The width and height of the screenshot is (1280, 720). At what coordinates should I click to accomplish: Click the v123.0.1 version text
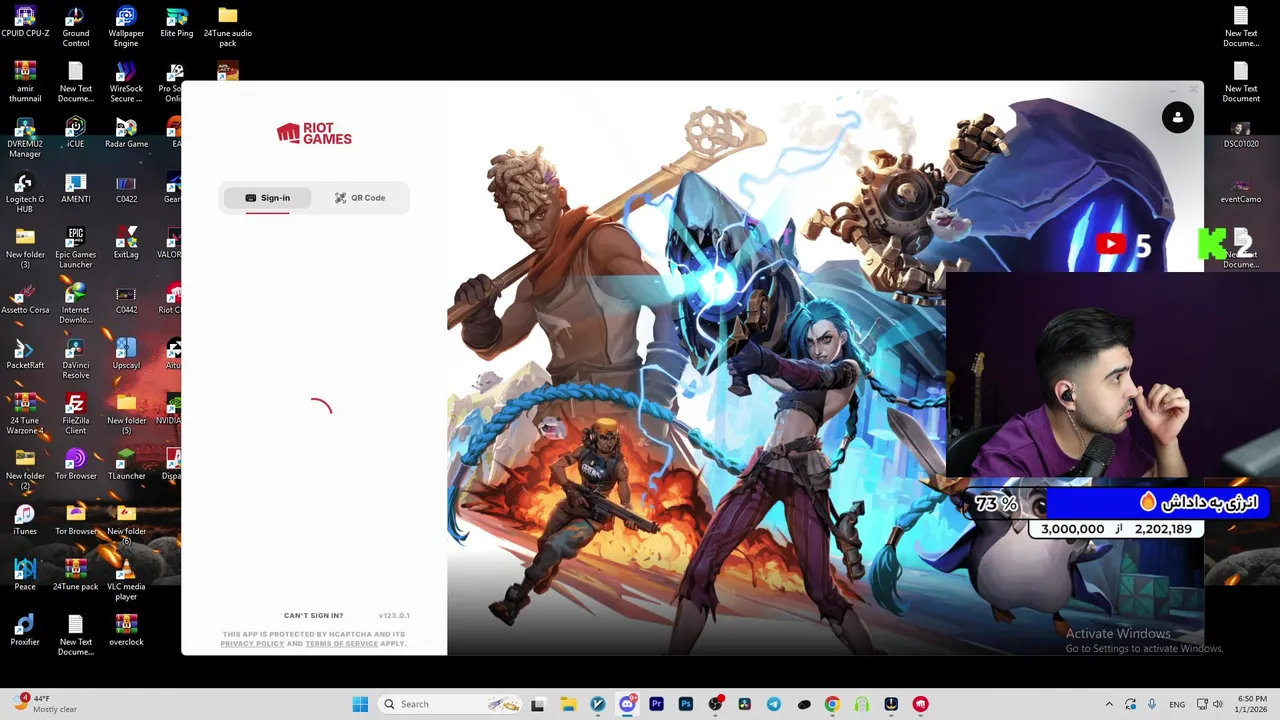[394, 616]
